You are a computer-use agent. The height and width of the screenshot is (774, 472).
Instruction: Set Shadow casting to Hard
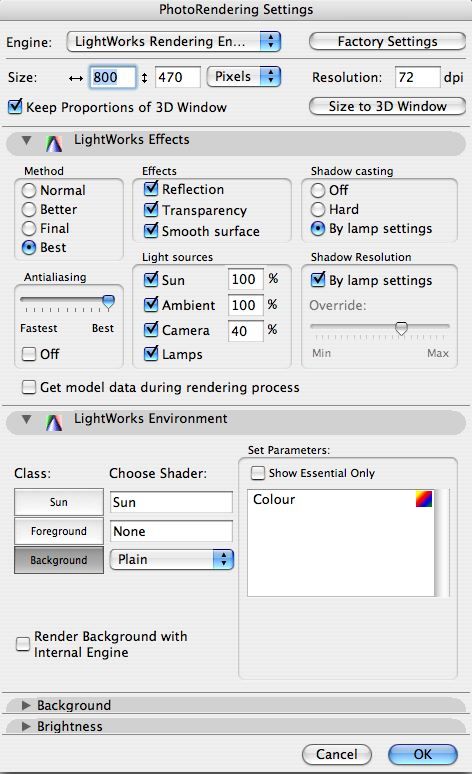pos(318,209)
